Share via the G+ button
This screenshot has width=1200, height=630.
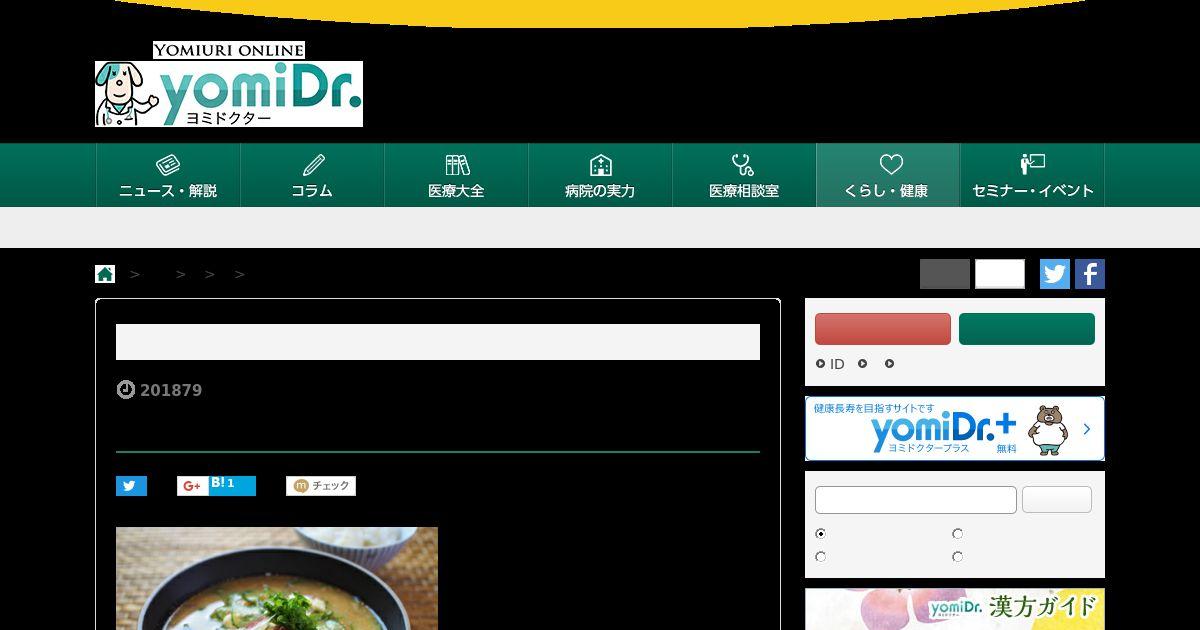tap(192, 486)
